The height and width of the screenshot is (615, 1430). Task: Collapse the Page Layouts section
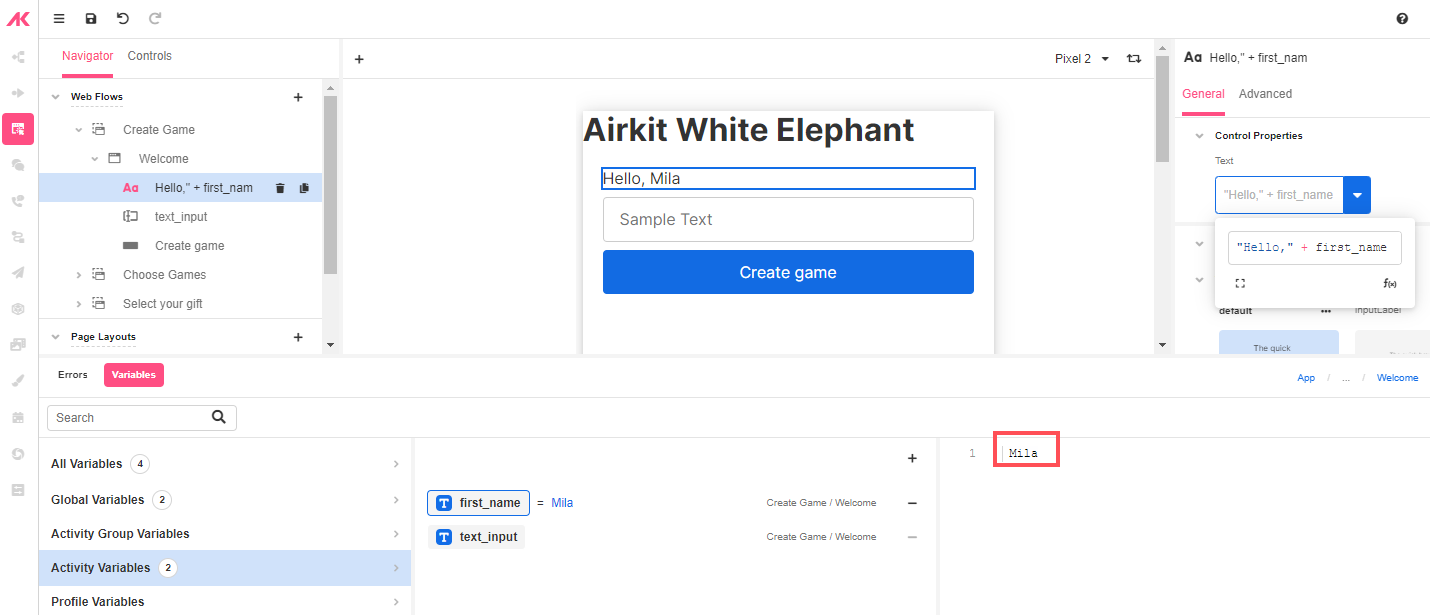pyautogui.click(x=55, y=337)
